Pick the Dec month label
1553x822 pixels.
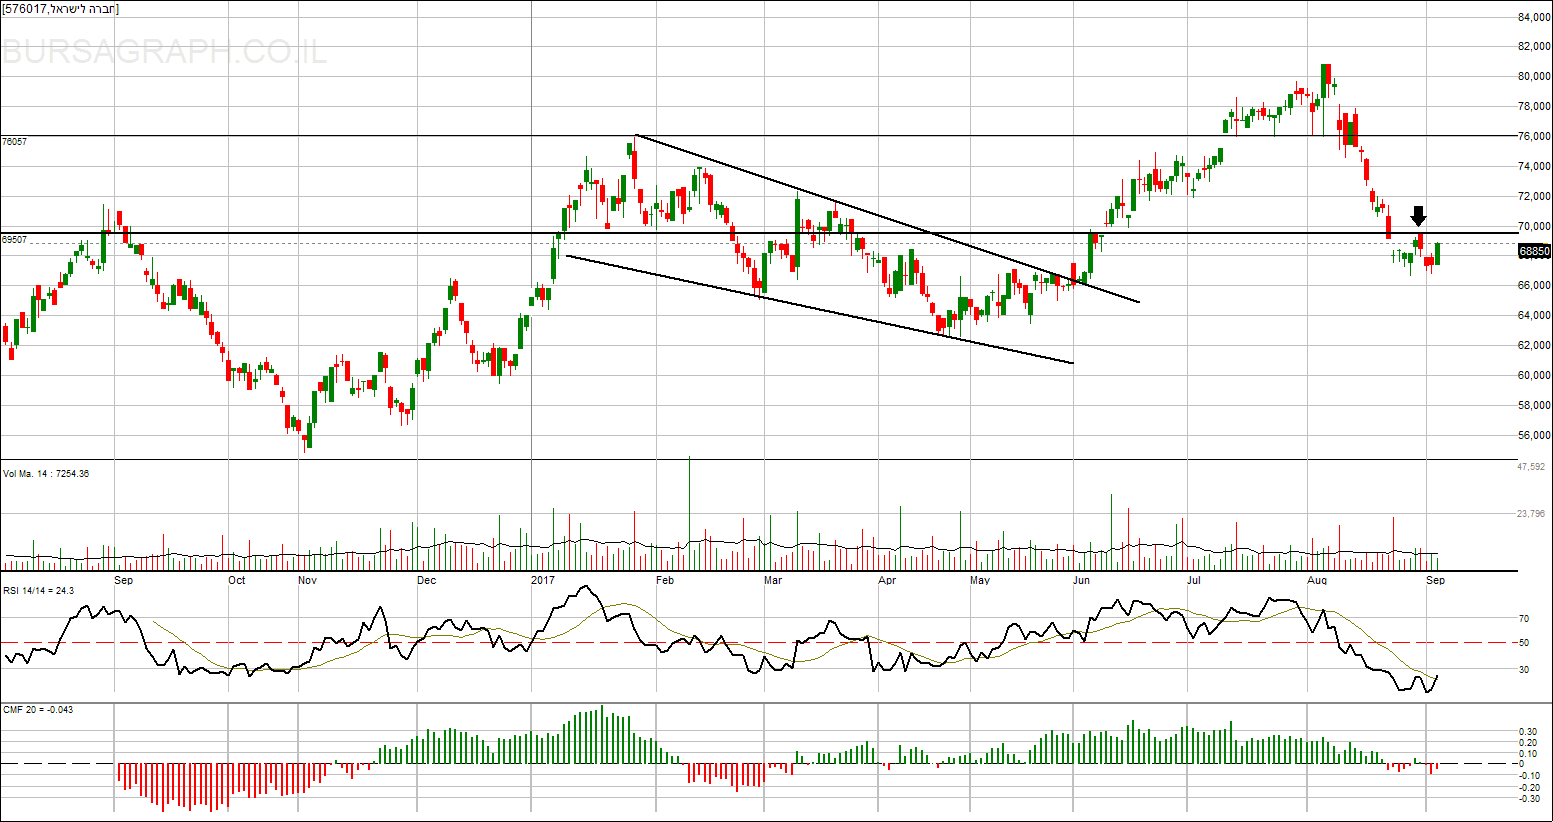click(x=426, y=580)
